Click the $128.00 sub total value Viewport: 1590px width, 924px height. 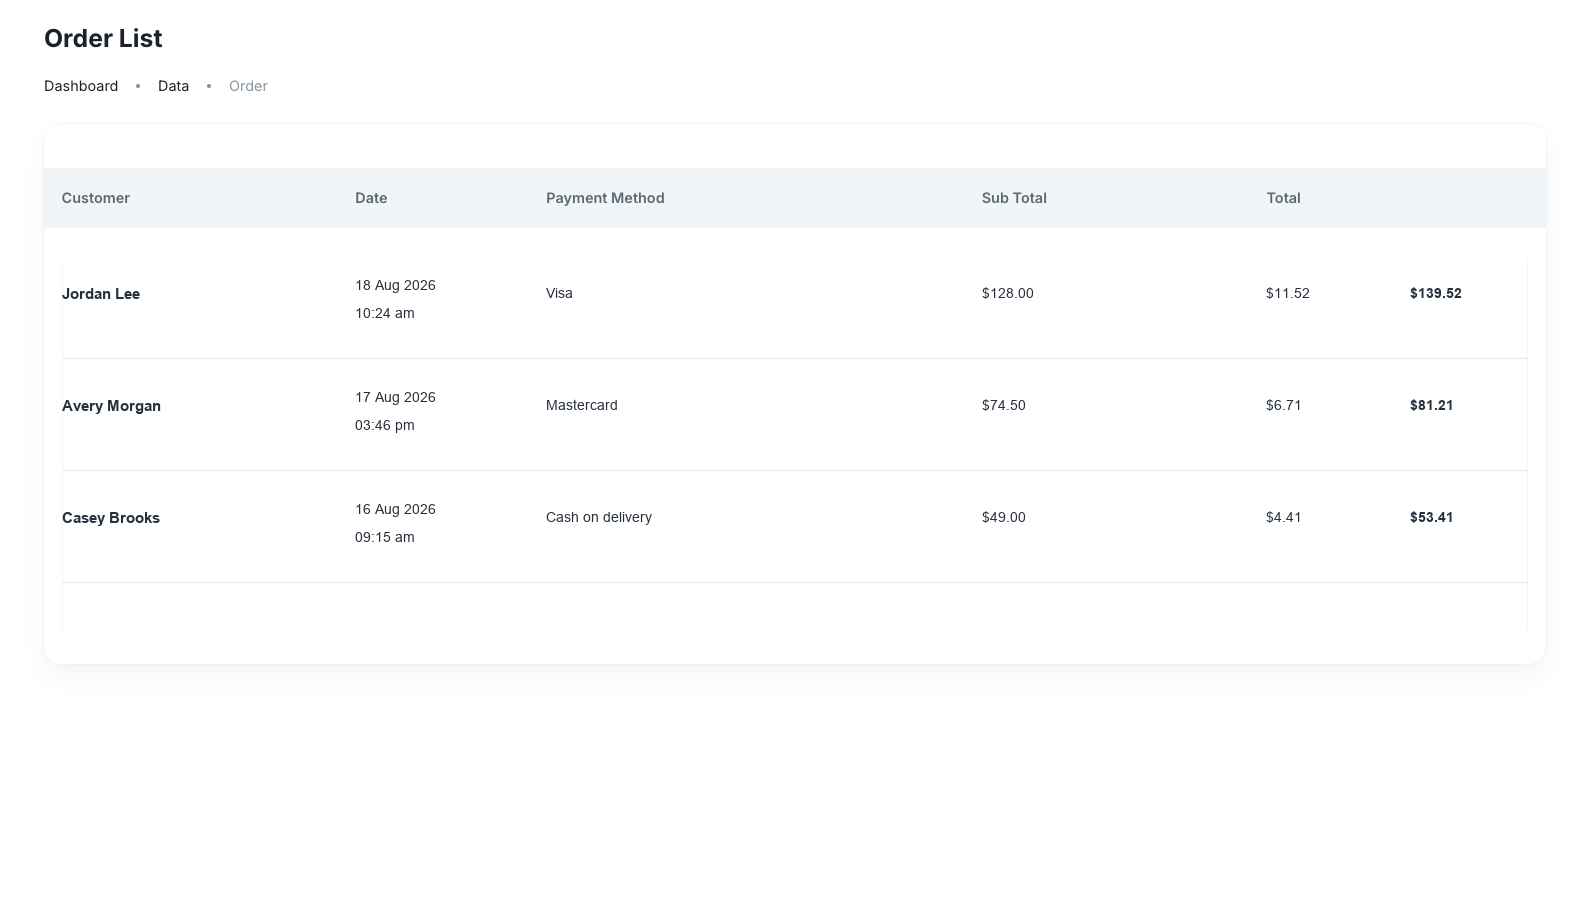[1008, 293]
